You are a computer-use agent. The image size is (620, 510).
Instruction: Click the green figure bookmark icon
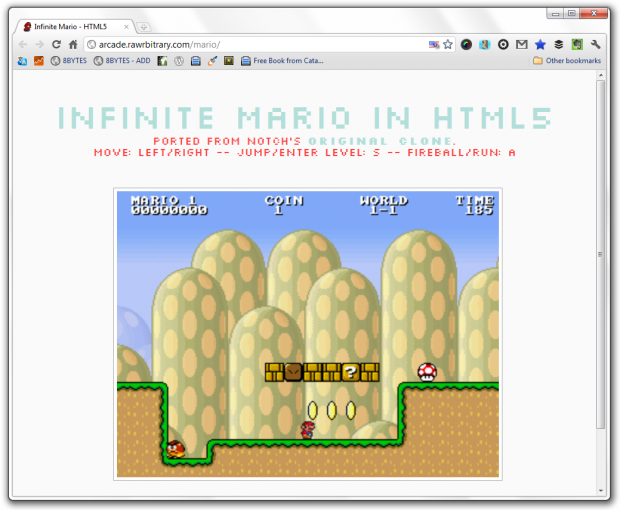[x=162, y=61]
